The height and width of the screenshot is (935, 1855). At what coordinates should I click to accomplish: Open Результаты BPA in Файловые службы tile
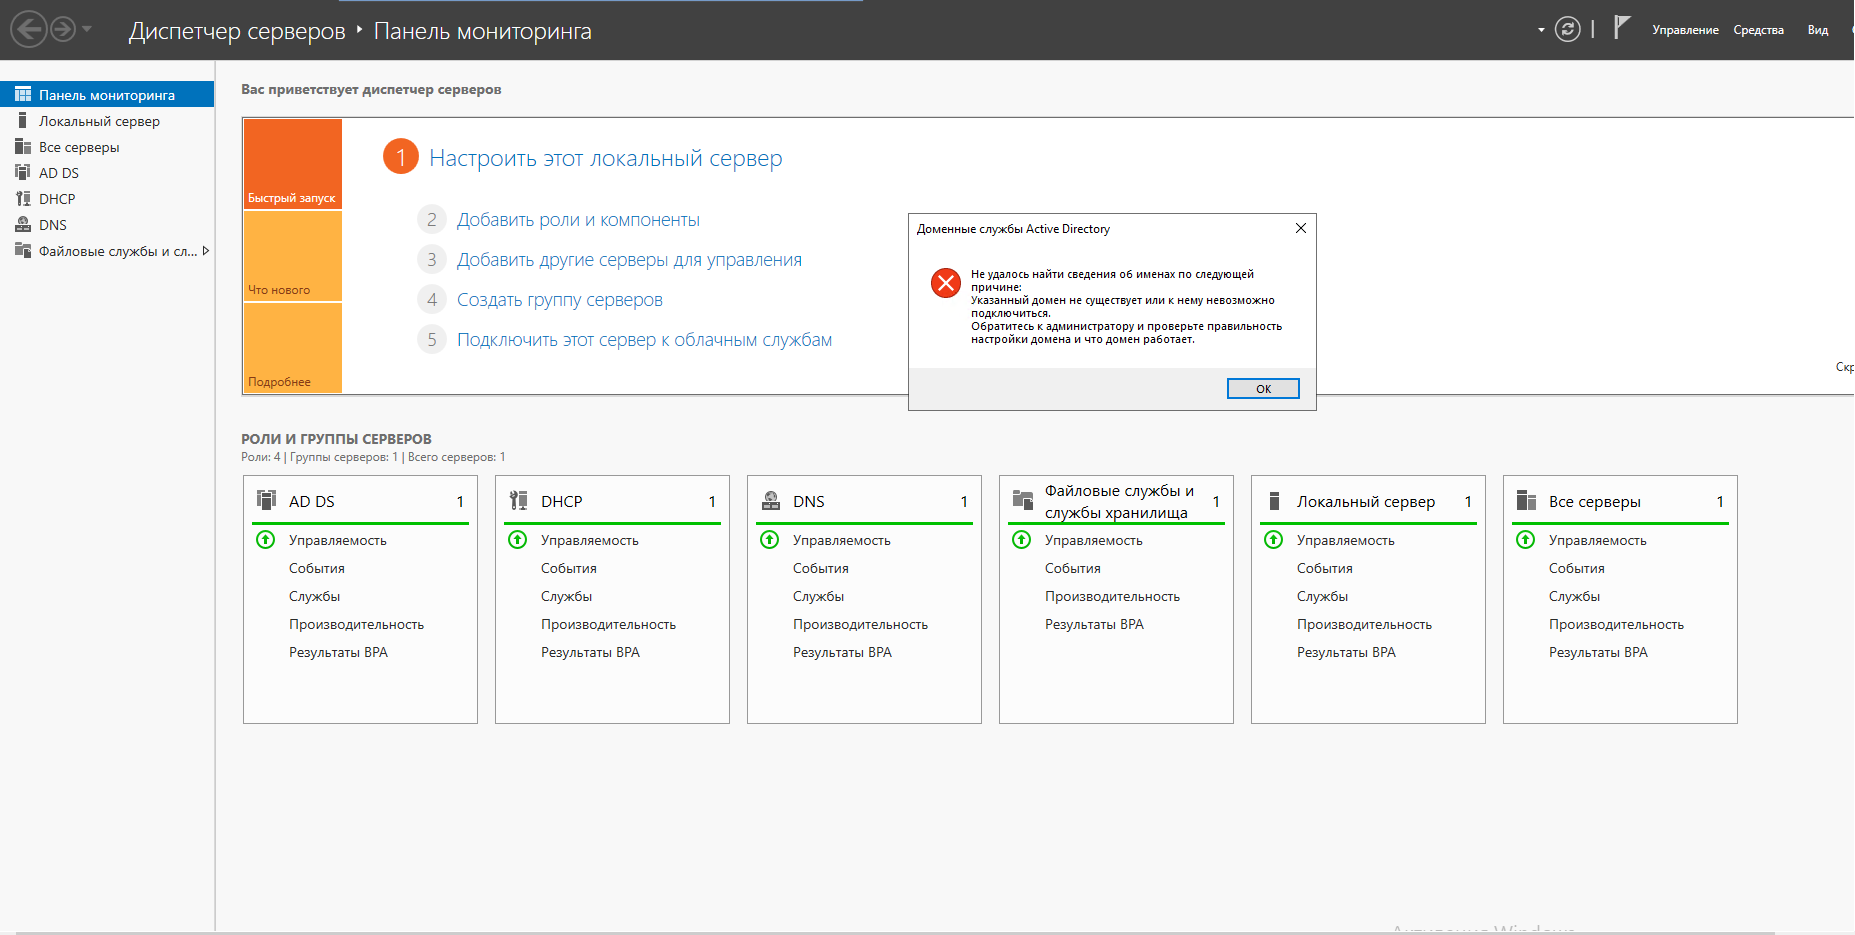click(1094, 624)
